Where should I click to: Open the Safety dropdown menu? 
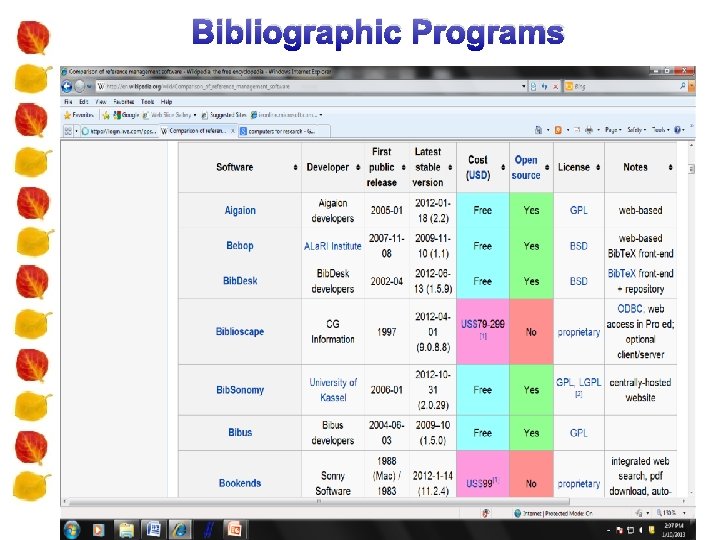(636, 130)
